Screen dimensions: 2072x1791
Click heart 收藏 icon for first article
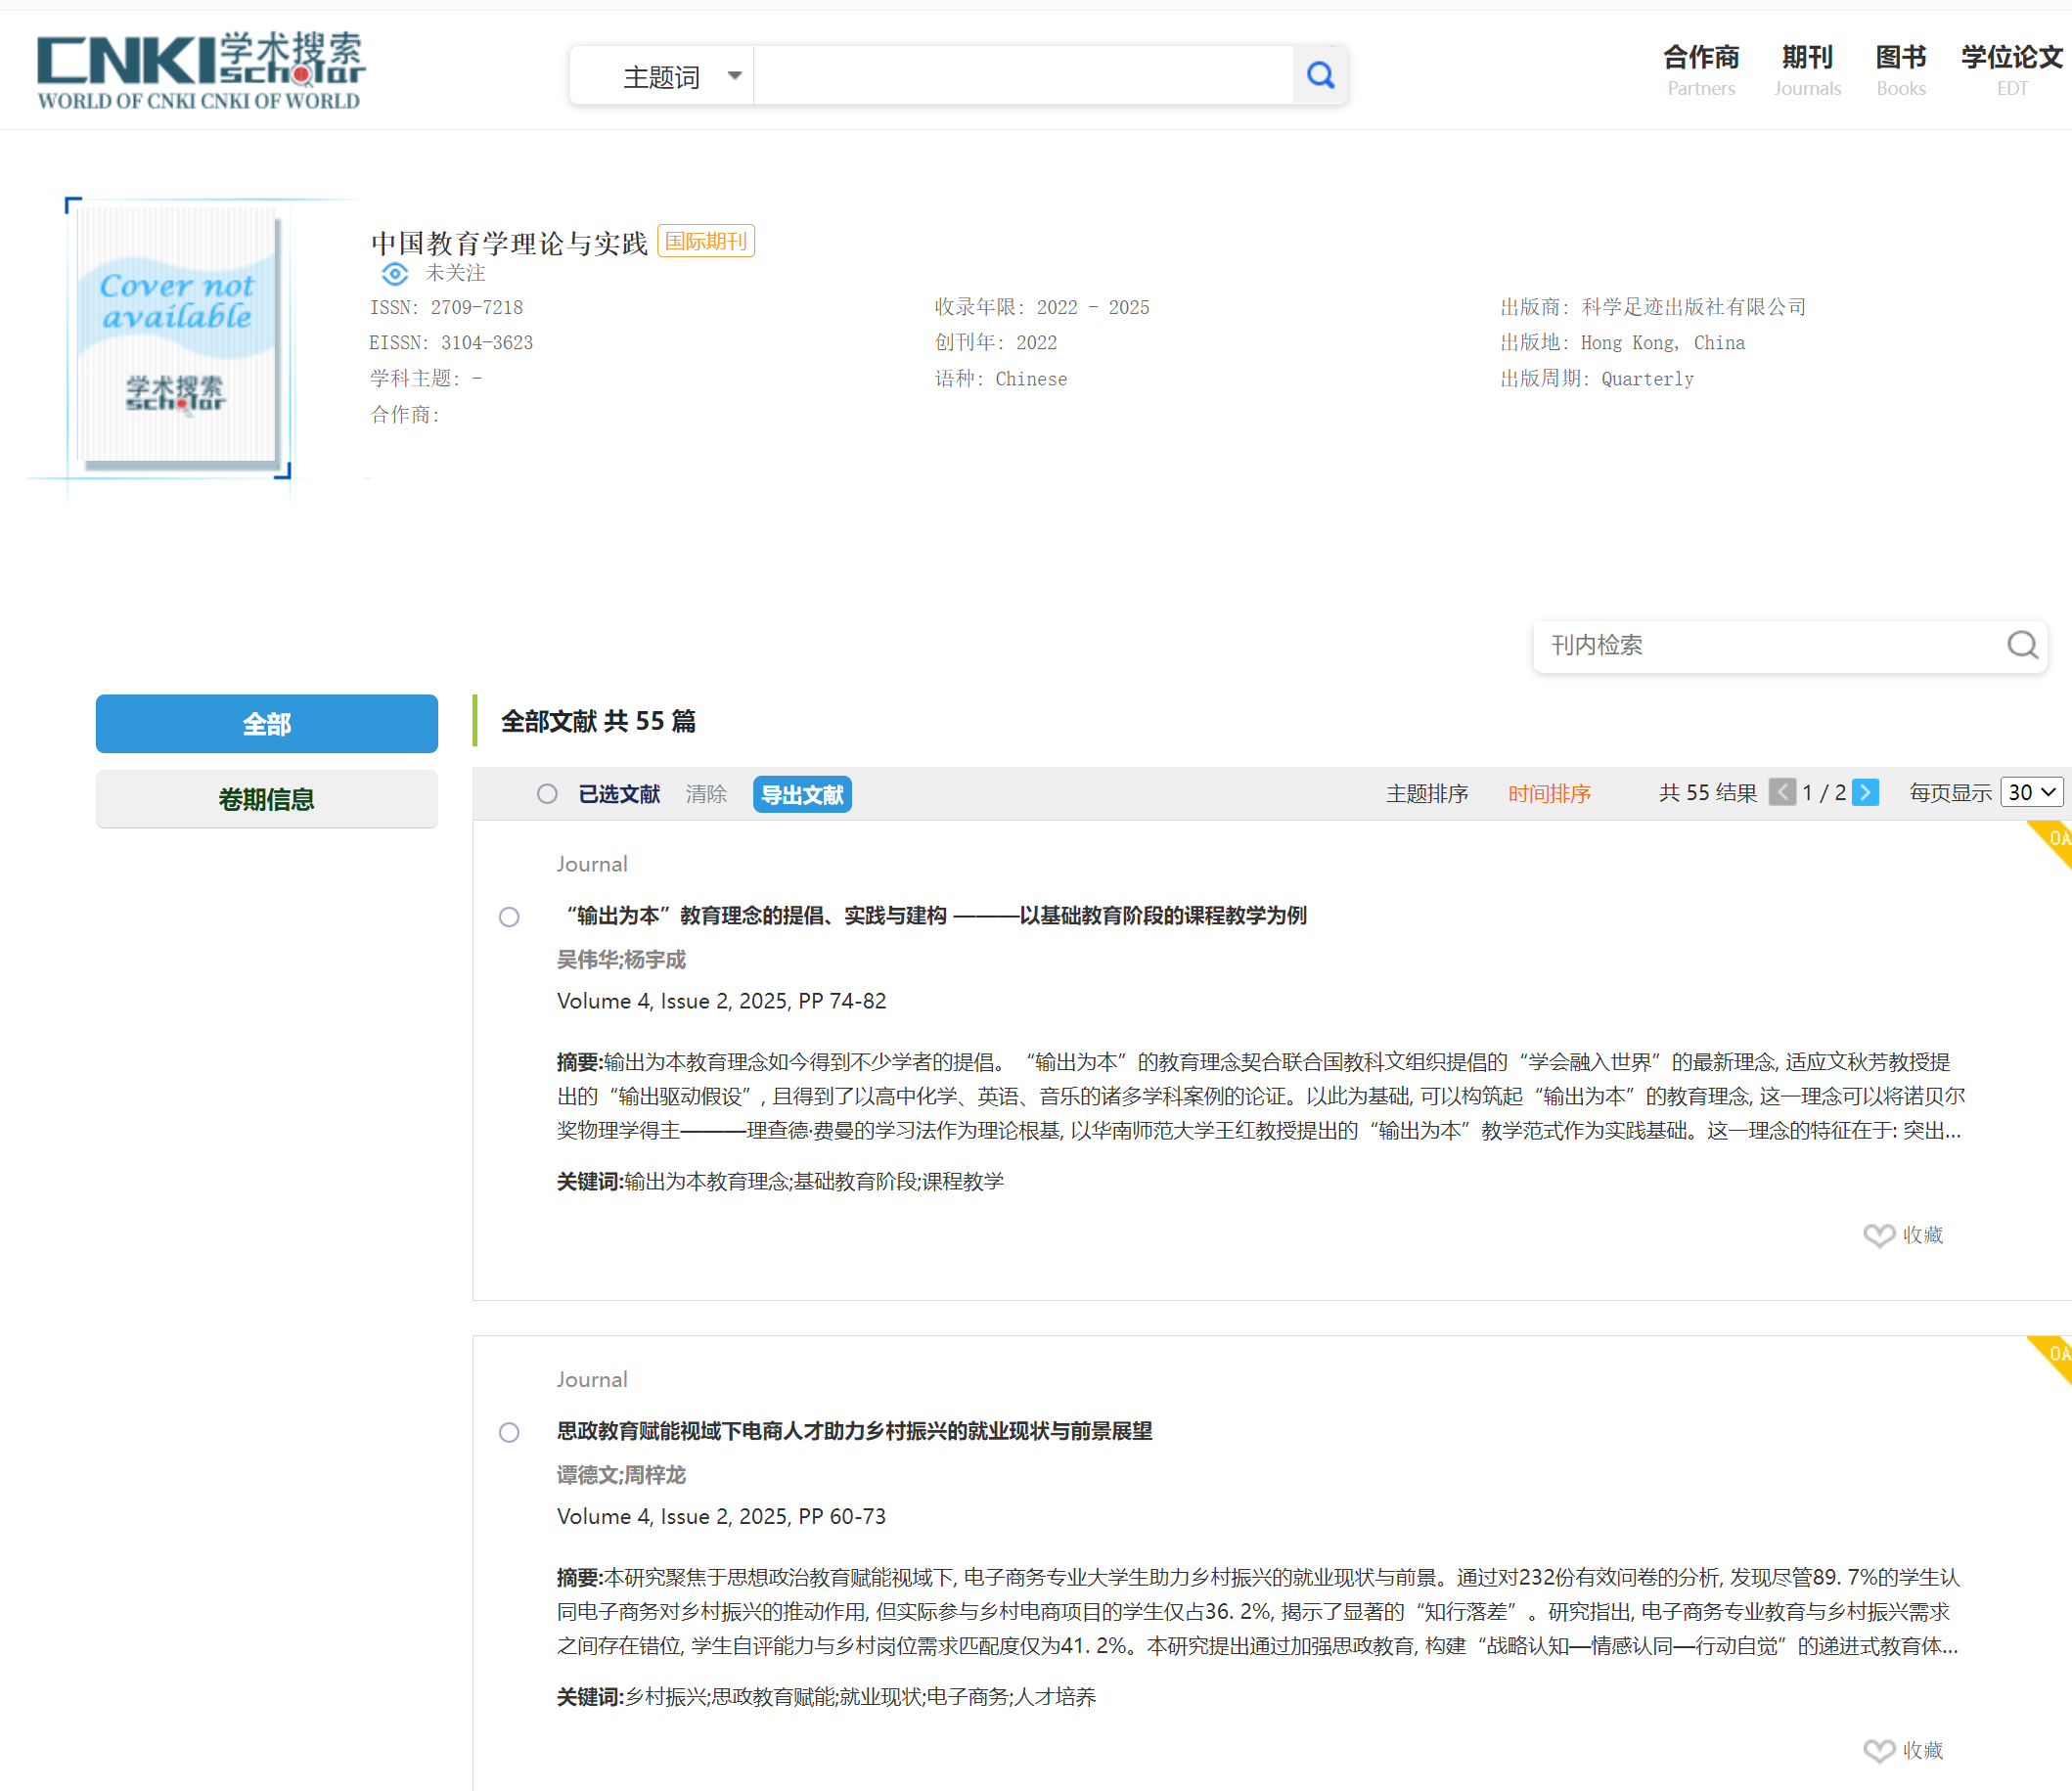point(1879,1235)
